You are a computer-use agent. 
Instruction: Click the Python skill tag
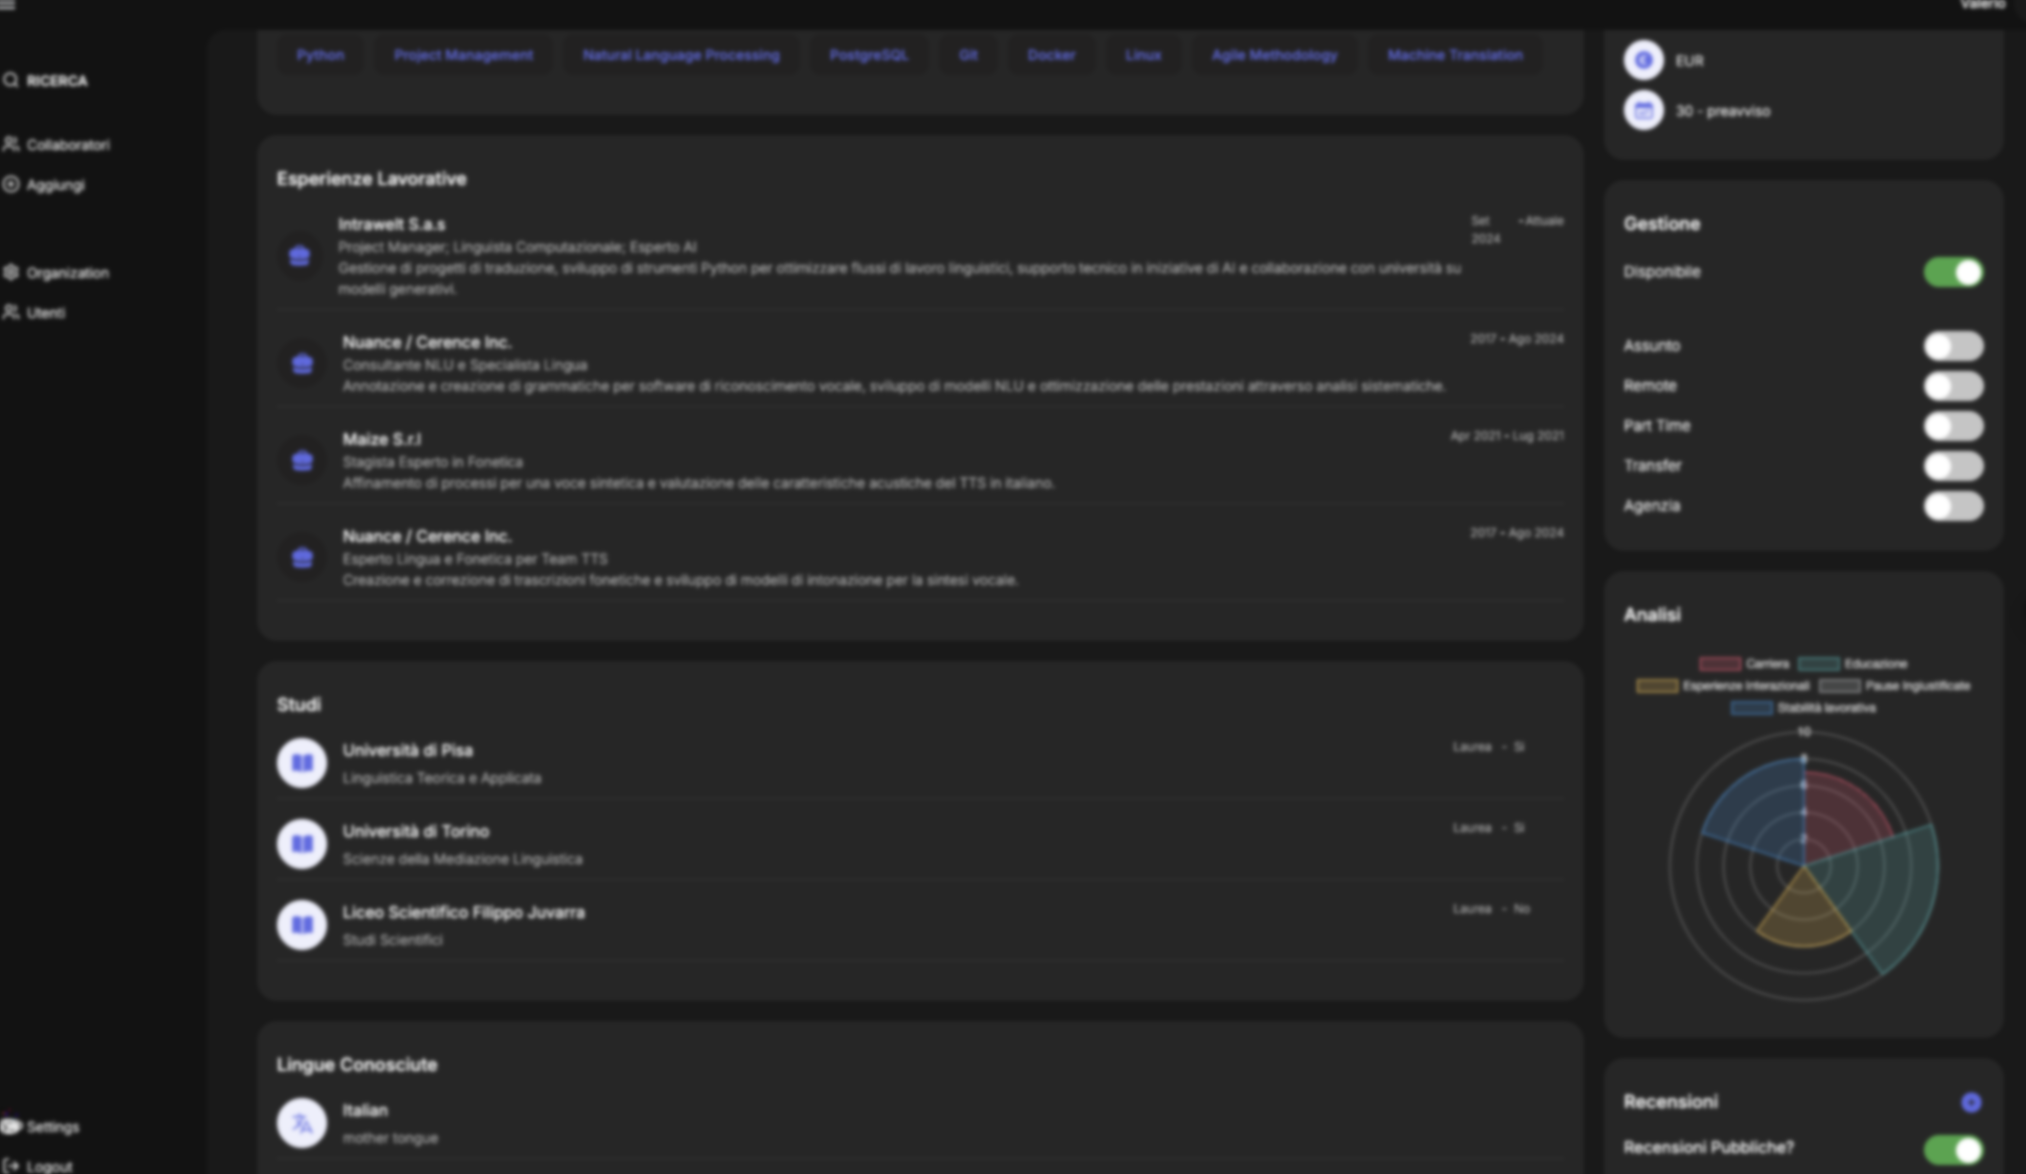(x=320, y=55)
